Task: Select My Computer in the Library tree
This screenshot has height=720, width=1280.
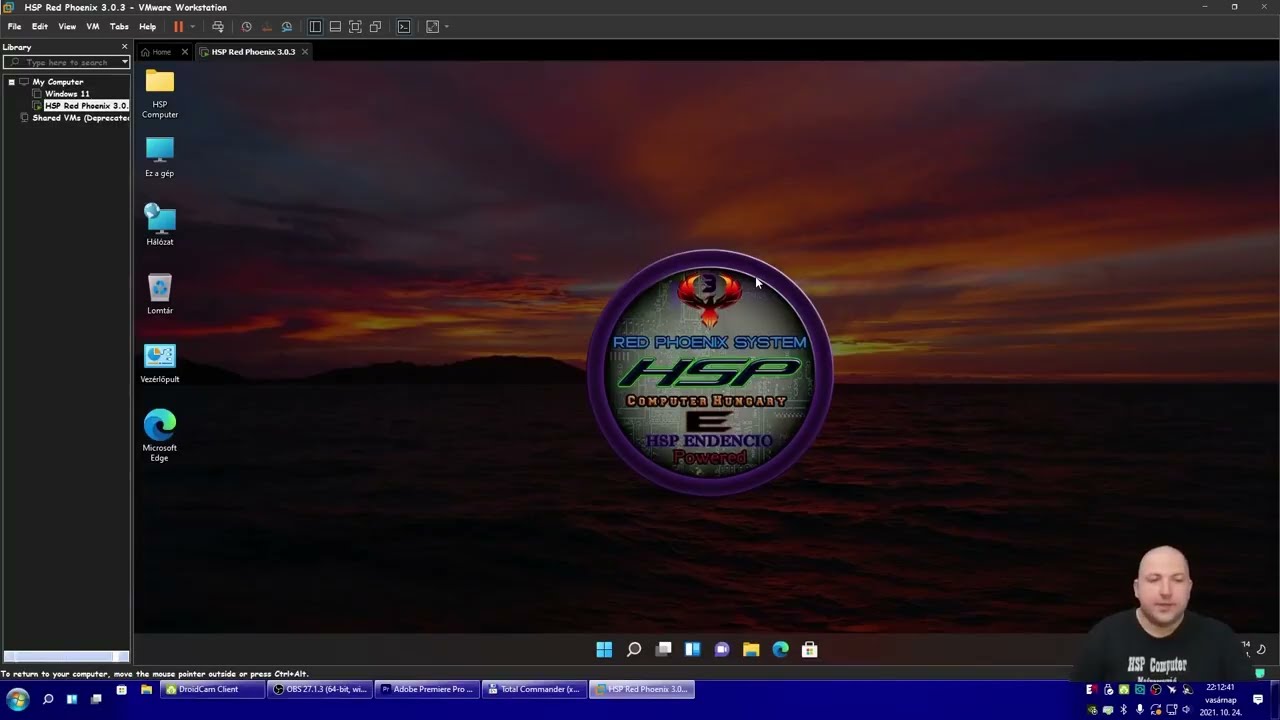Action: 57,82
